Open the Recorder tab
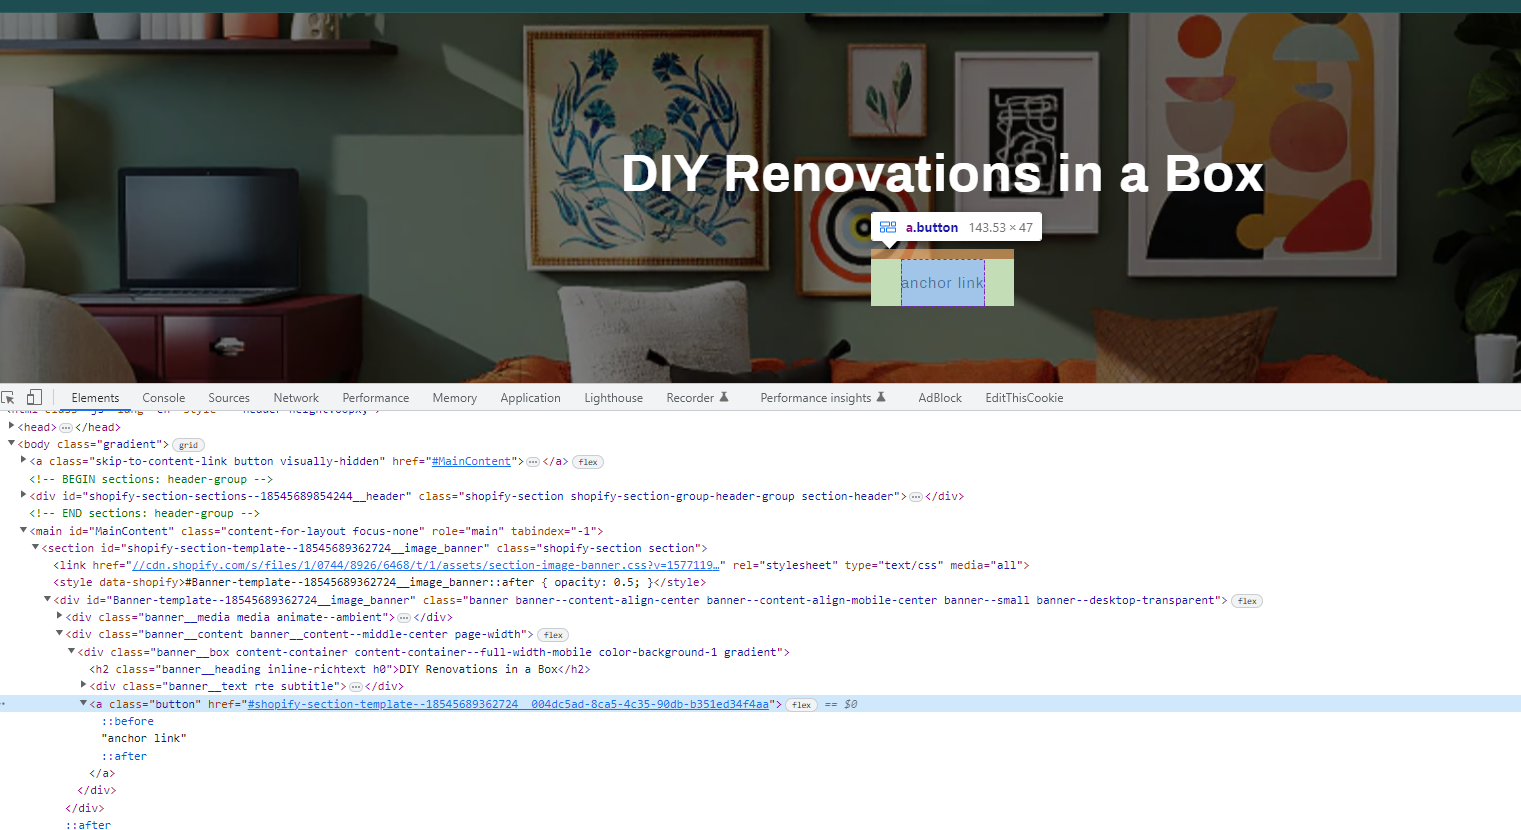This screenshot has width=1521, height=830. (x=697, y=398)
